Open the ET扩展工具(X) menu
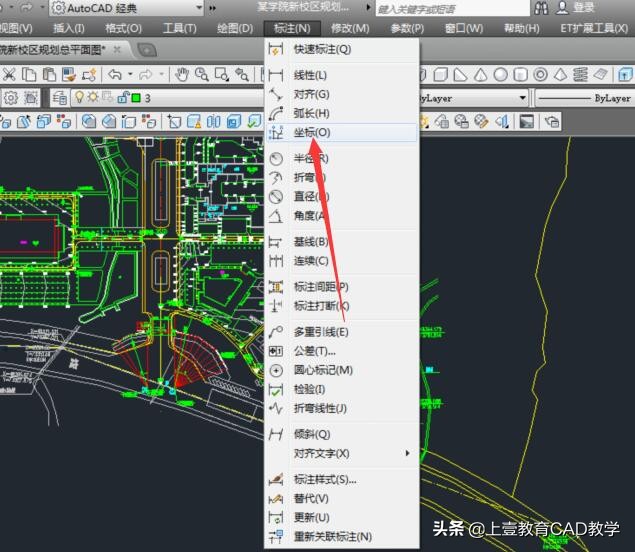635x552 pixels. pyautogui.click(x=594, y=28)
